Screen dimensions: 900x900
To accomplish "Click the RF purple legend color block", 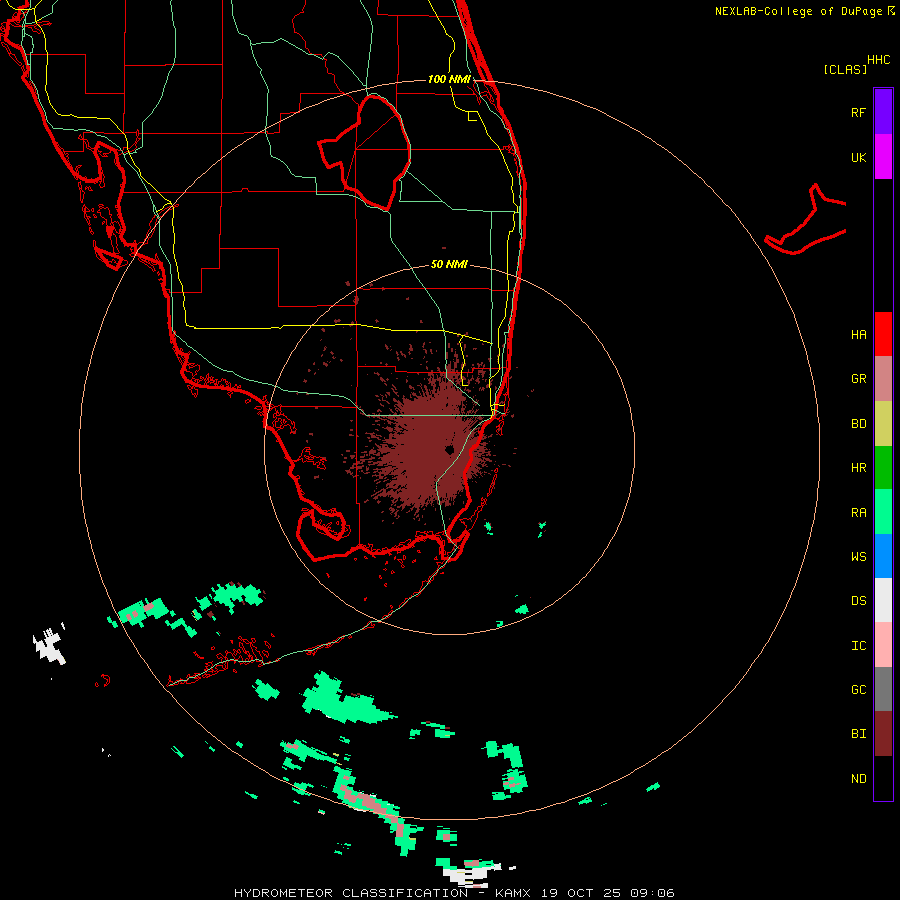I will [883, 112].
